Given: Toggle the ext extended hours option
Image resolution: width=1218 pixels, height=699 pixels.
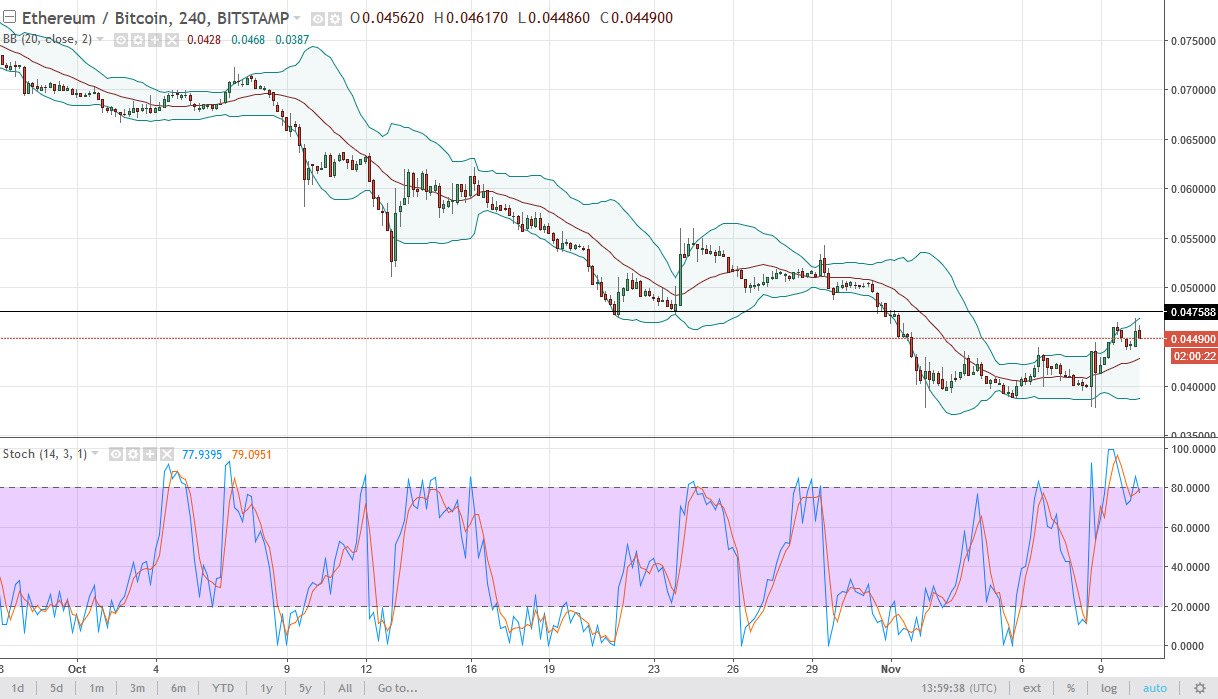Looking at the screenshot, I should 1032,688.
